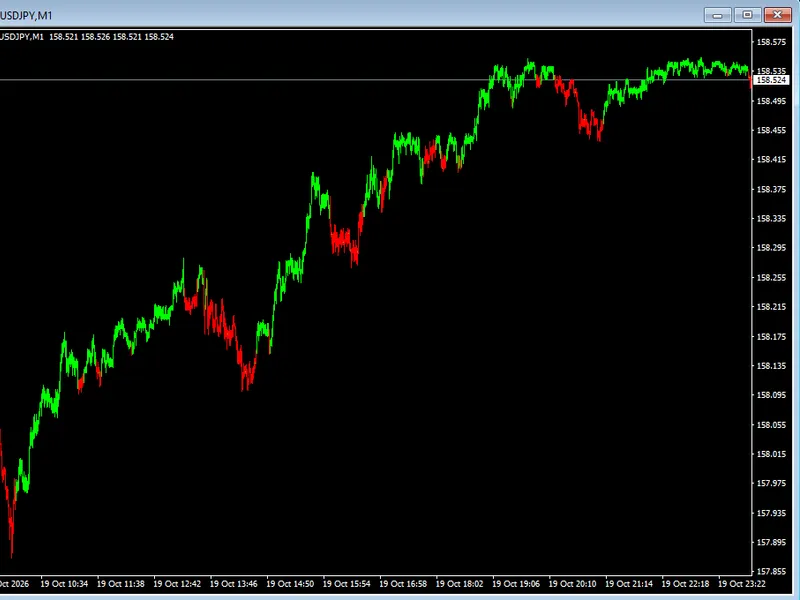Click price level 158.375 on scale
Viewport: 800px width, 600px height.
(x=771, y=189)
